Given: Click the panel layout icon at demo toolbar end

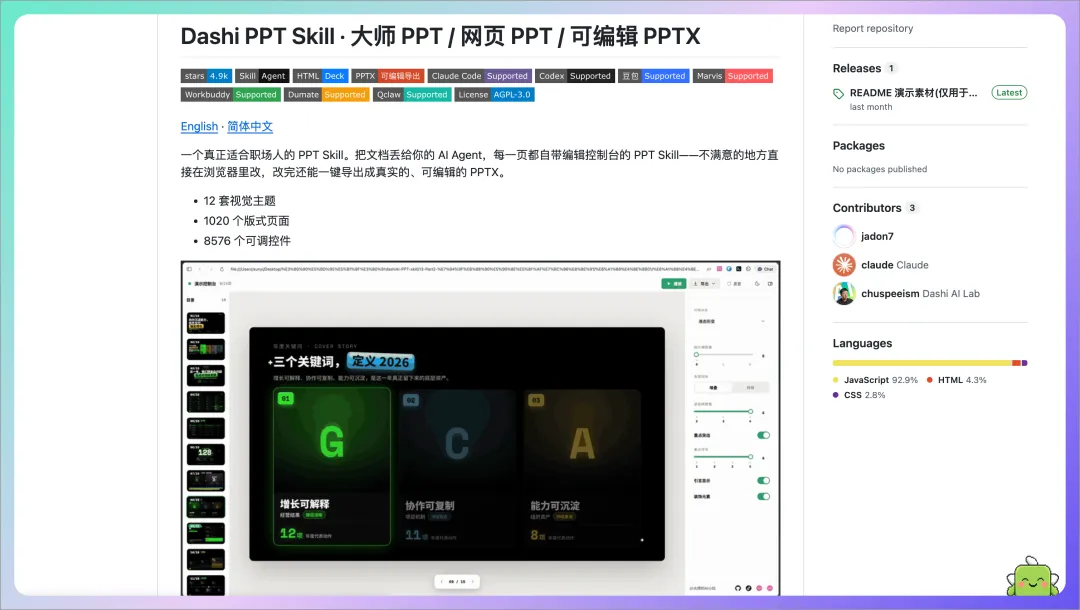Looking at the screenshot, I should (770, 284).
